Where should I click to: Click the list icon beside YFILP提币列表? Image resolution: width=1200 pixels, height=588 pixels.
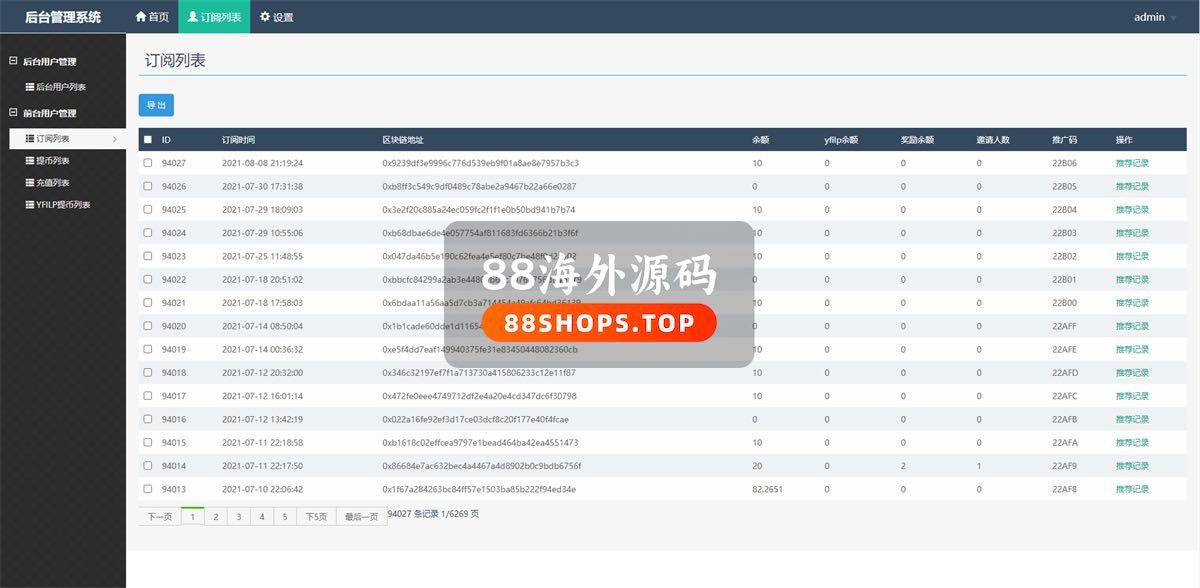click(x=29, y=205)
